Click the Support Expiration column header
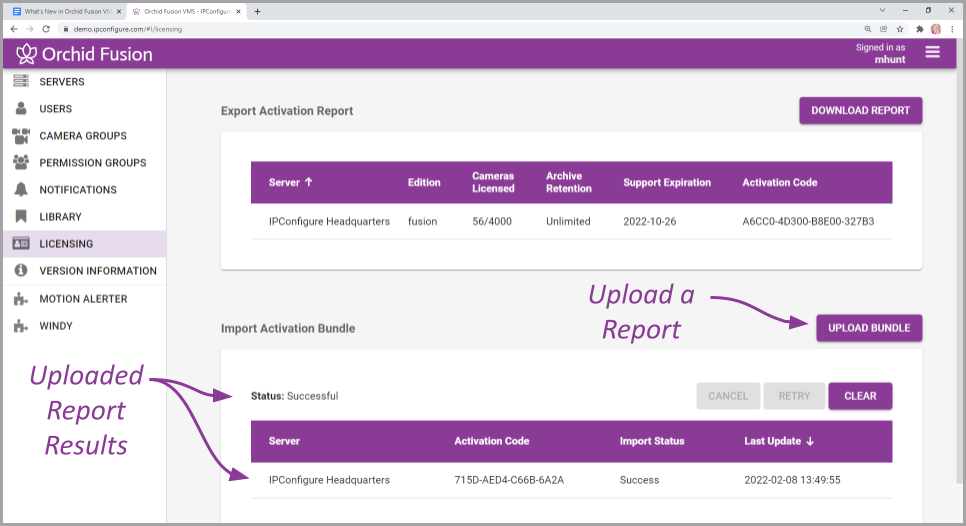 pos(667,182)
